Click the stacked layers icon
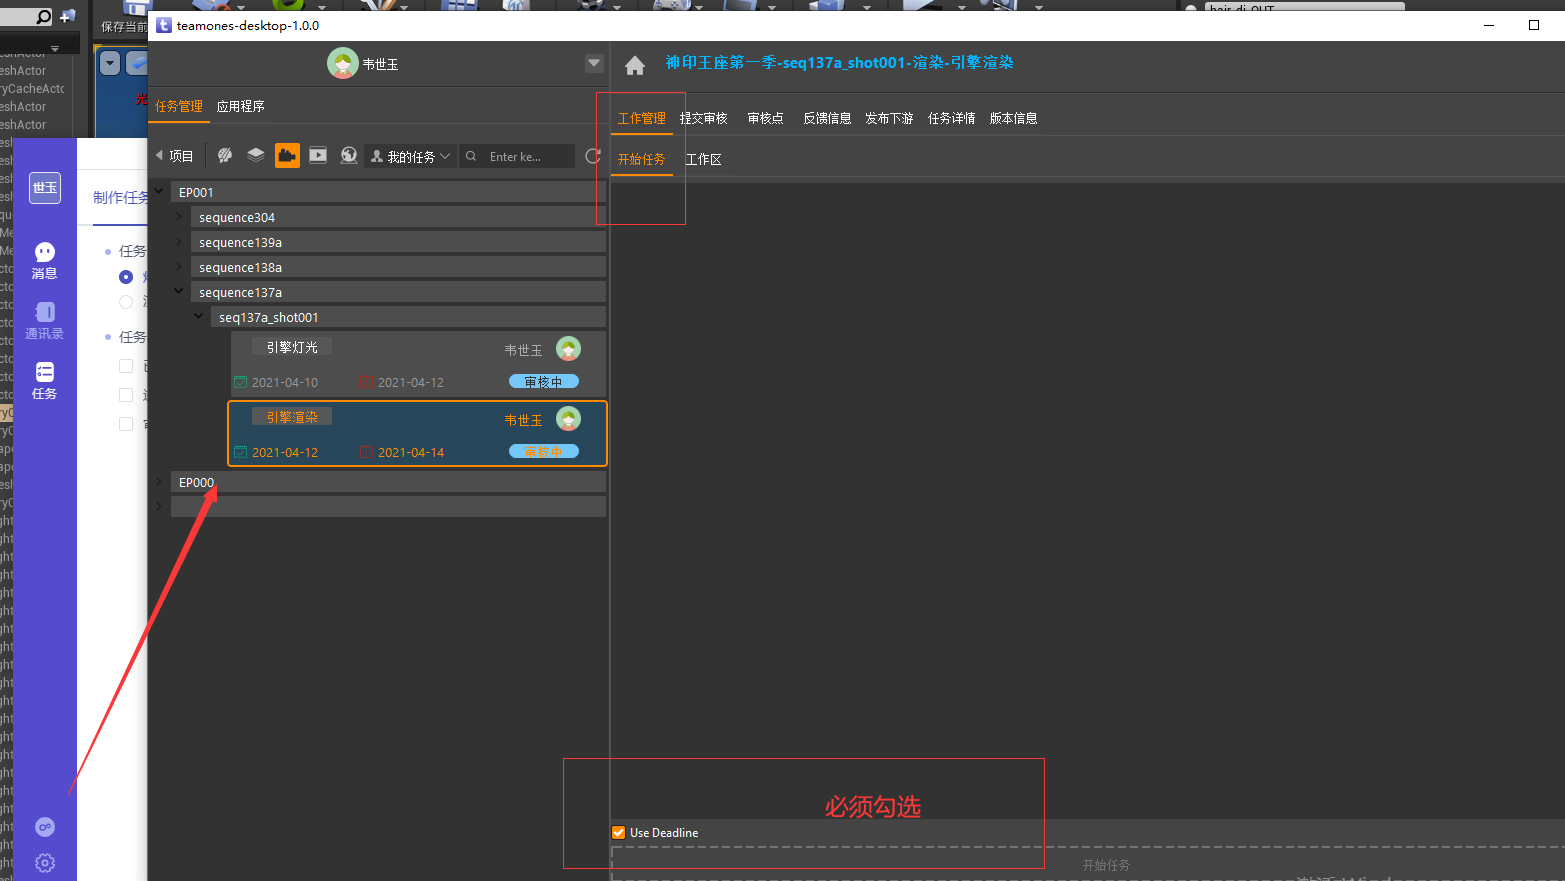 click(x=256, y=155)
